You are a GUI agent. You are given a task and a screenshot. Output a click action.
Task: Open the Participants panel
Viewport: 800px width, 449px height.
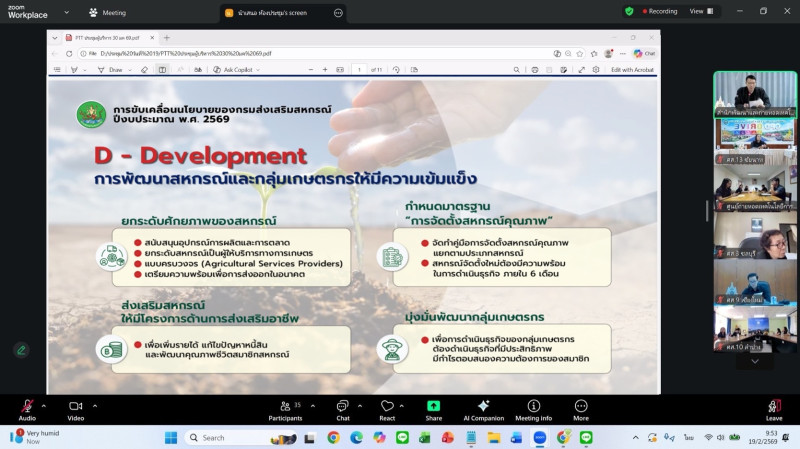coord(285,406)
